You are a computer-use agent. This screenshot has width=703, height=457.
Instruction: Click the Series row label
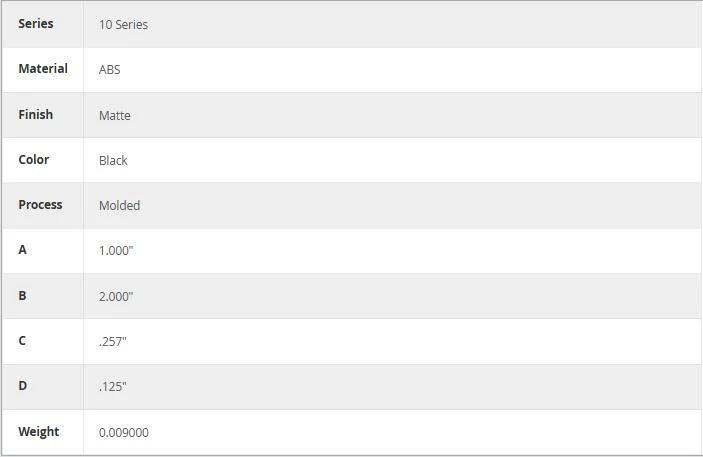35,23
